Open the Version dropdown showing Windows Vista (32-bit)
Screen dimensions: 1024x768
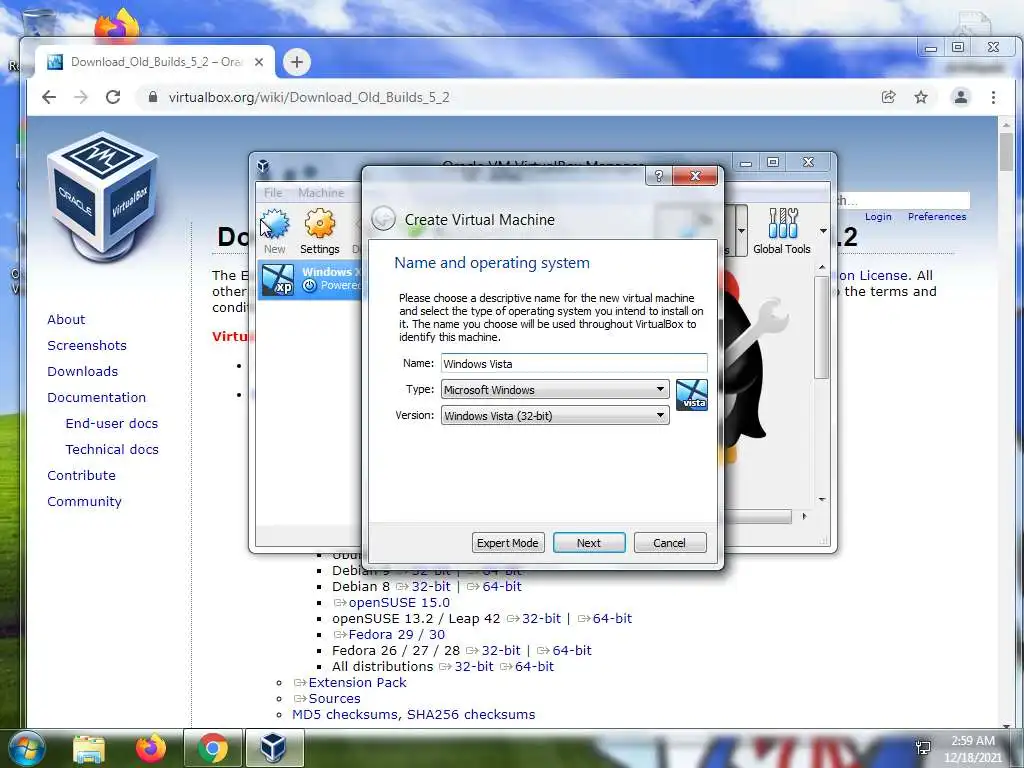point(555,415)
